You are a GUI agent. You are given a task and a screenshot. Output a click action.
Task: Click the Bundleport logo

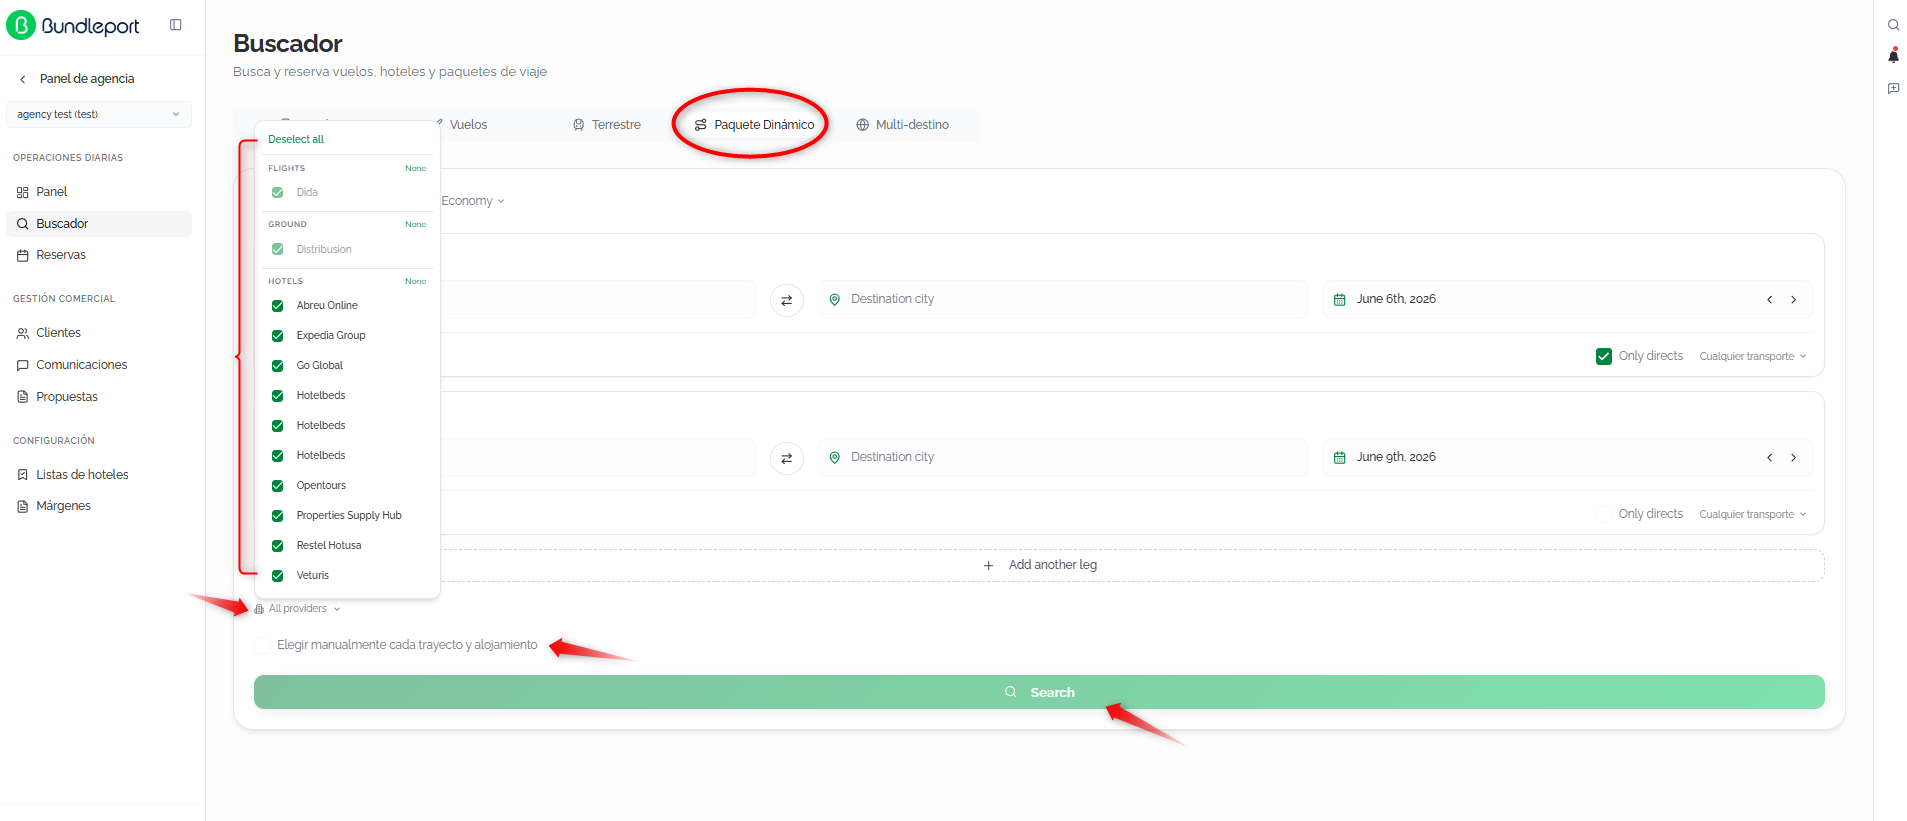(x=73, y=25)
